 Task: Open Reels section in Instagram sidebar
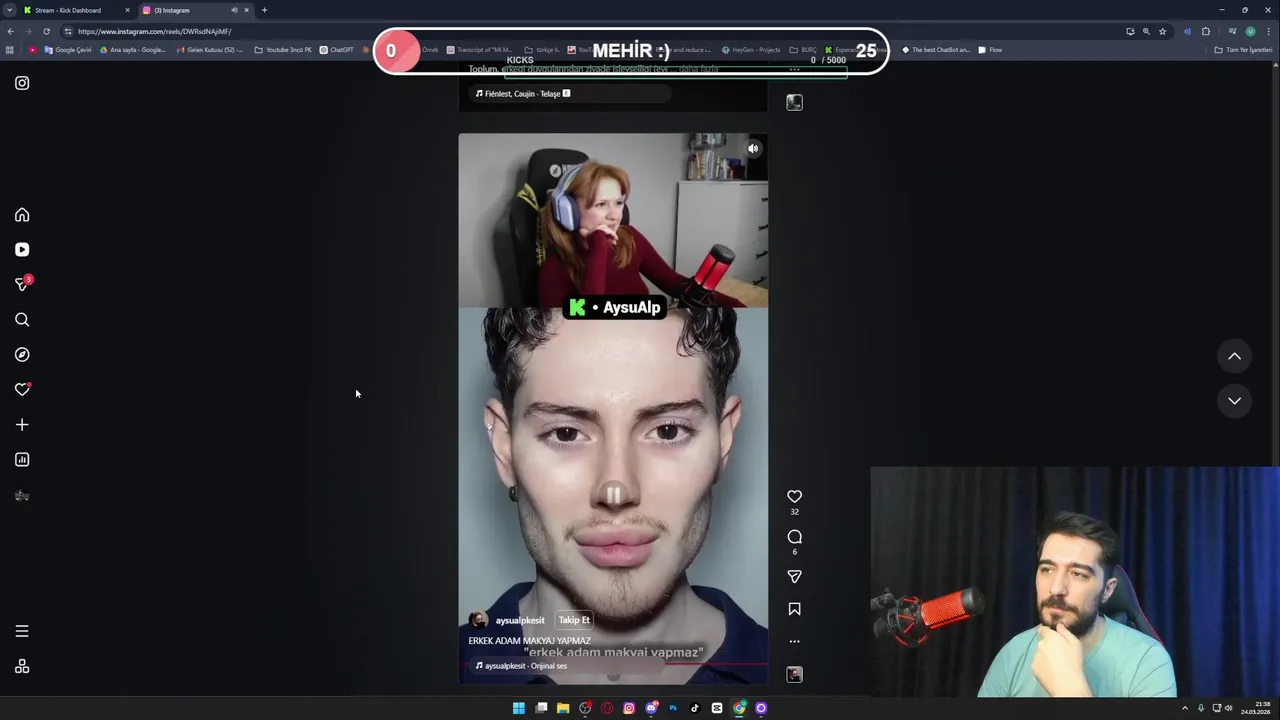pos(22,250)
